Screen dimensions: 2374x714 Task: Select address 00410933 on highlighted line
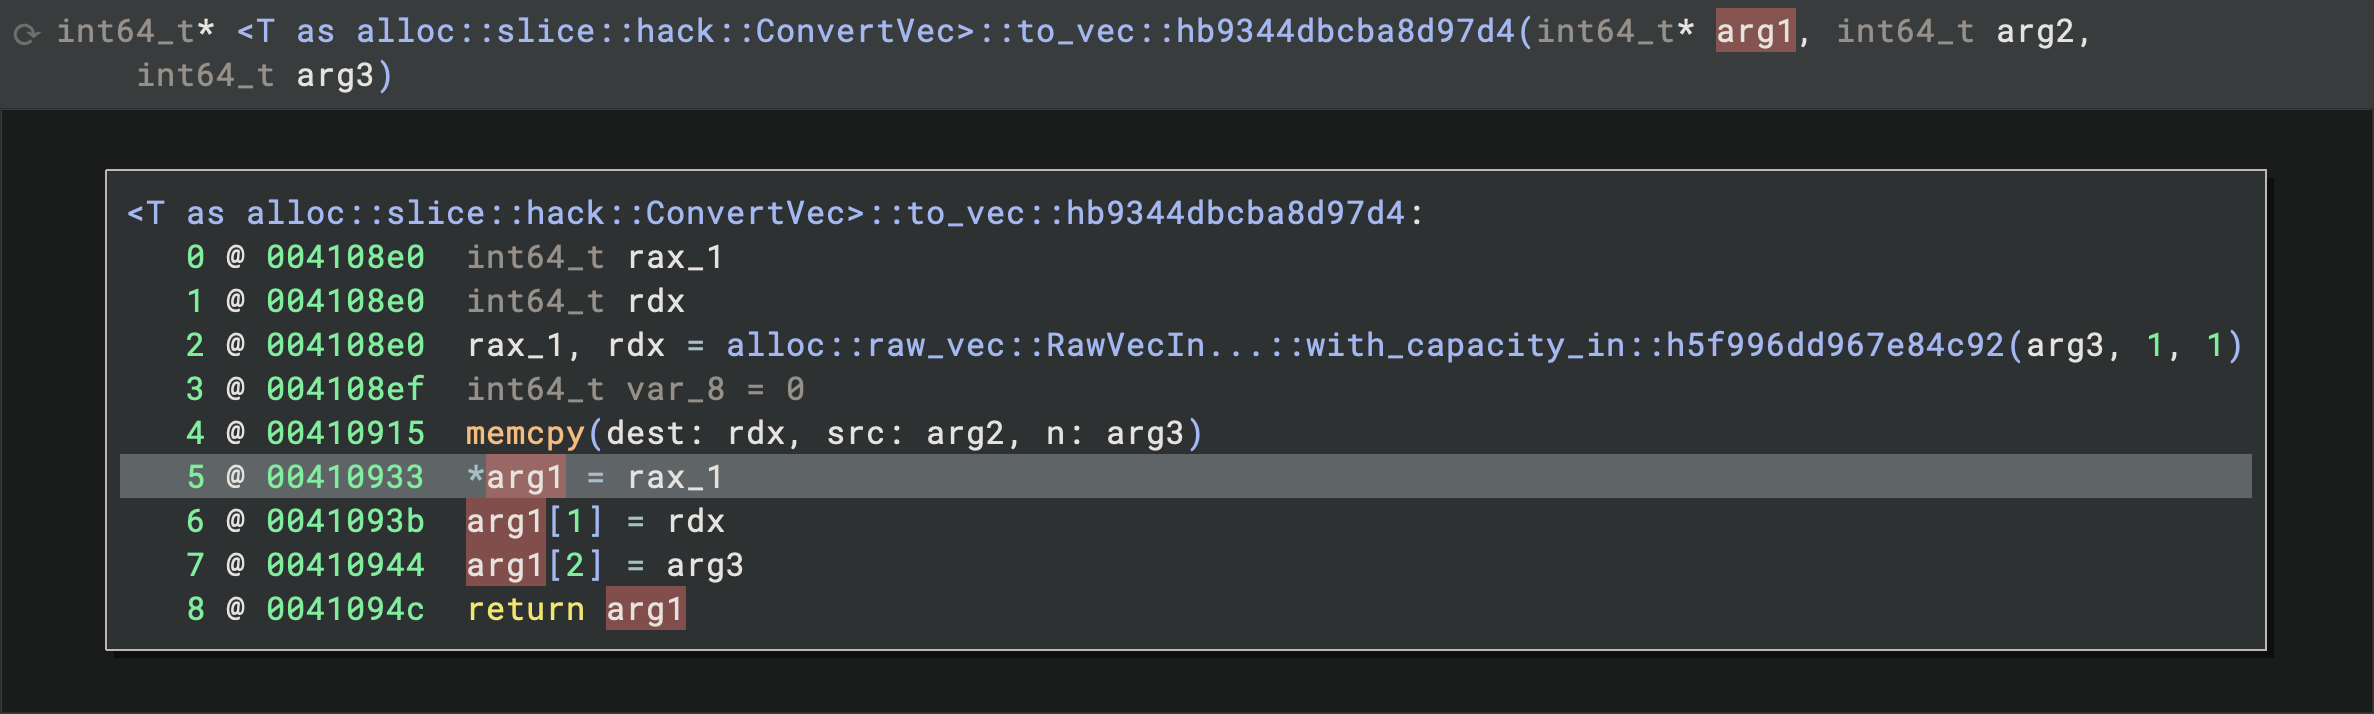[x=345, y=478]
